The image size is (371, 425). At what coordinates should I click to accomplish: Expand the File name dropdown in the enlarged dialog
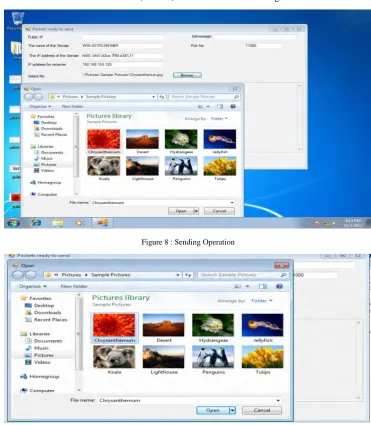278,400
